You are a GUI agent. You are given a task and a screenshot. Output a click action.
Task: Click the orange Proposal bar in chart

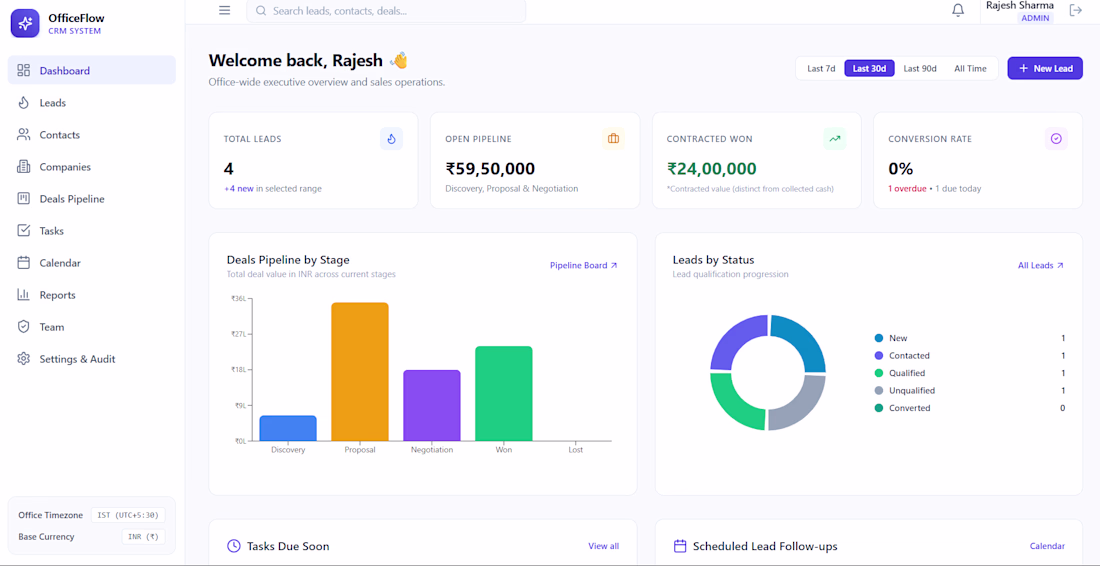click(360, 372)
